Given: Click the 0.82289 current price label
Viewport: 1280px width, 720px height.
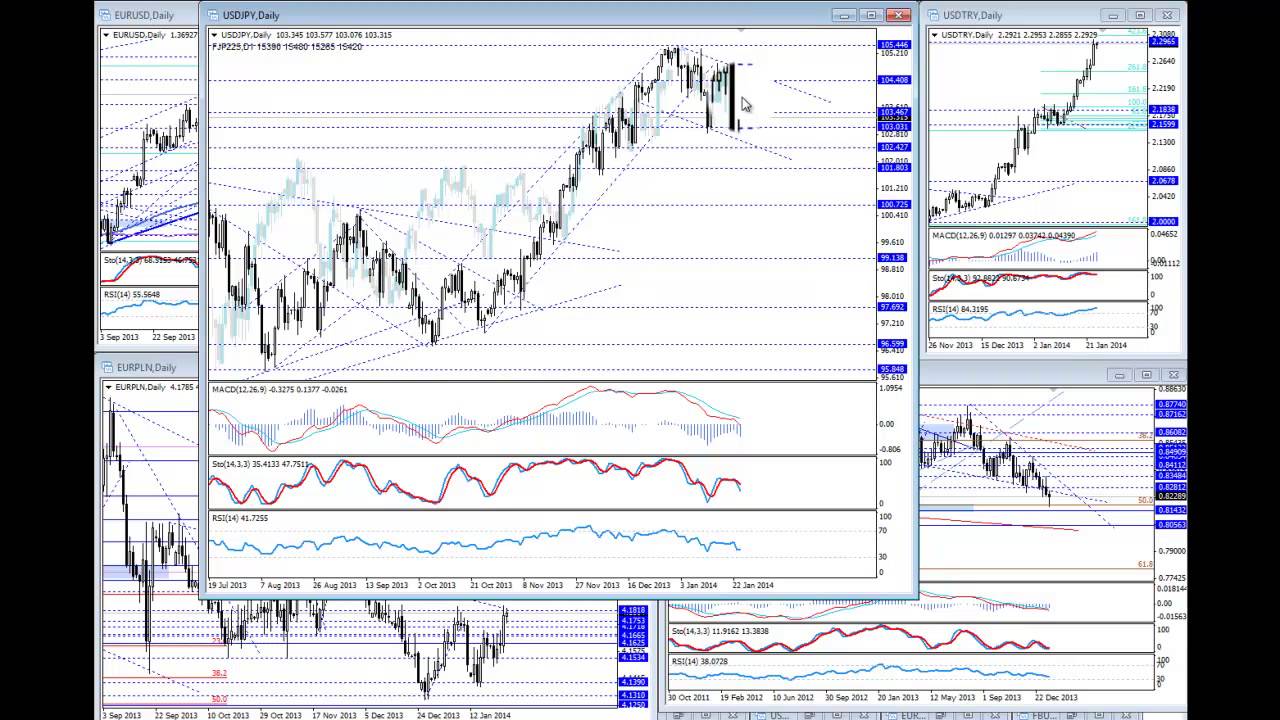Looking at the screenshot, I should click(1171, 497).
